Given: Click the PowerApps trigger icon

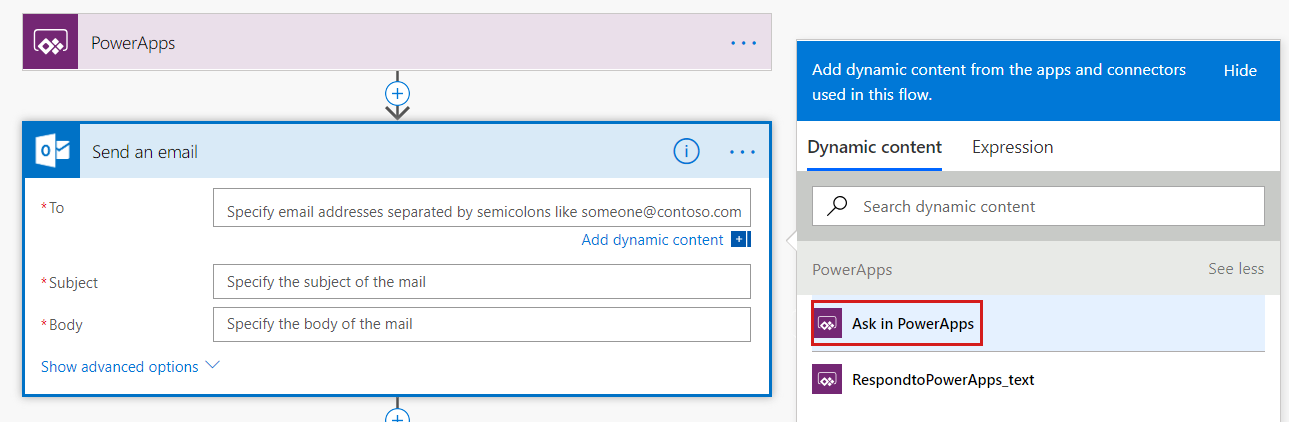Looking at the screenshot, I should tap(50, 43).
